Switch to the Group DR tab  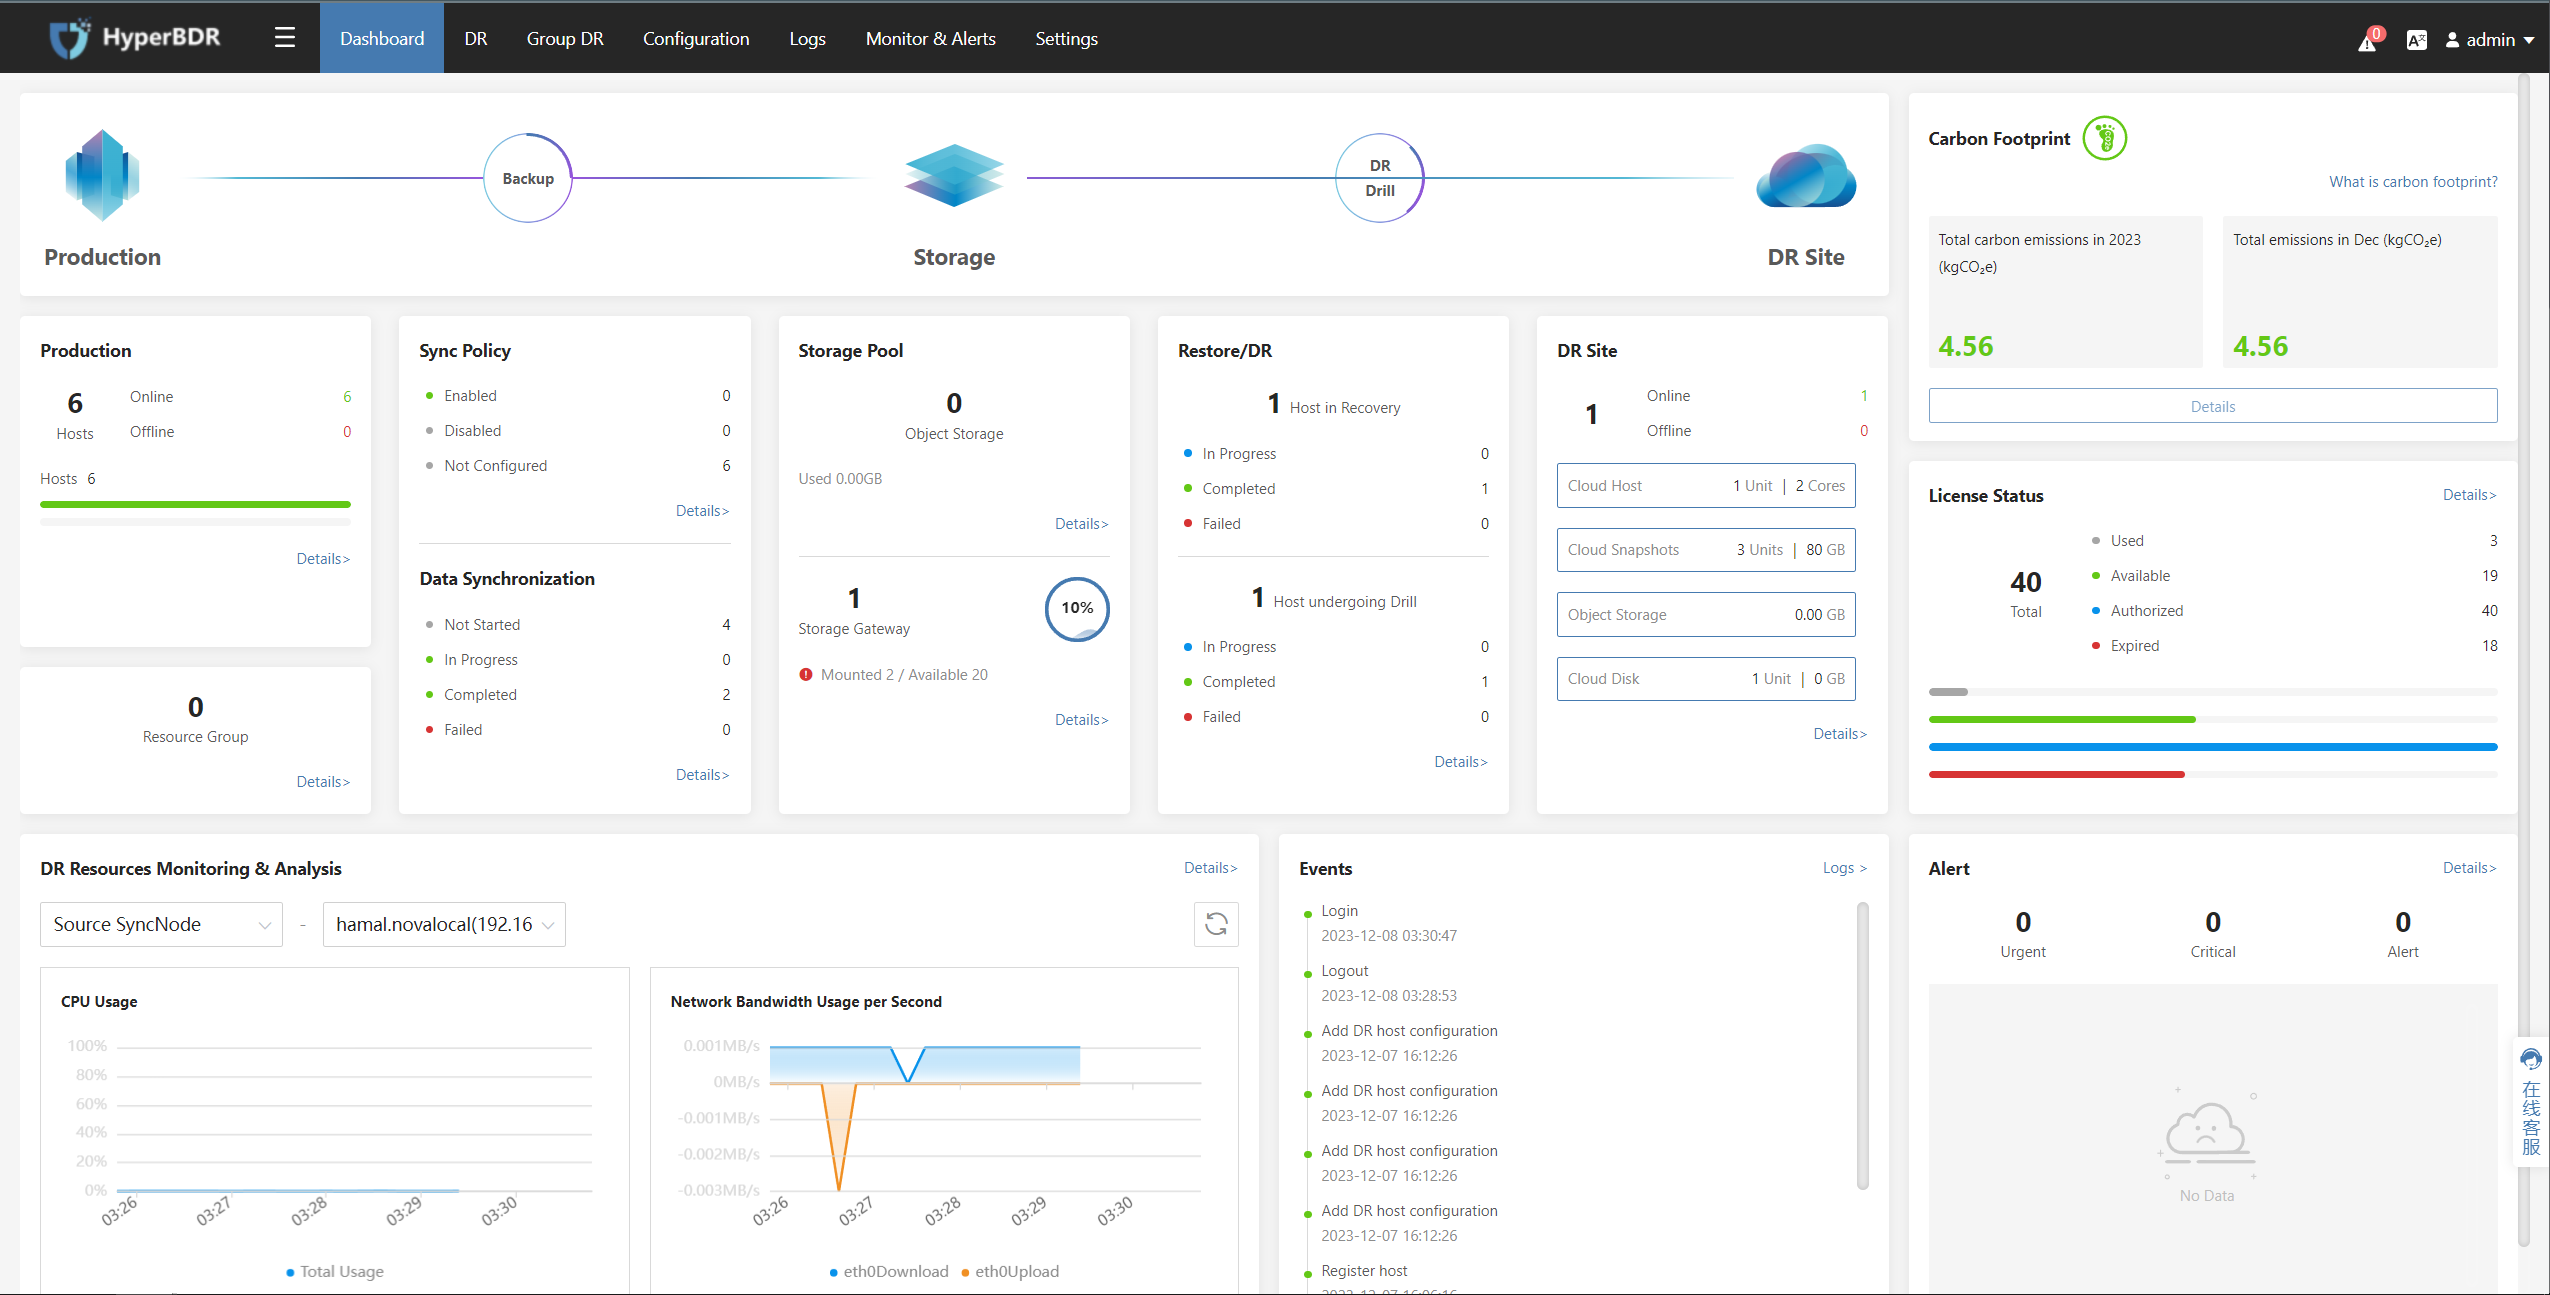point(565,38)
